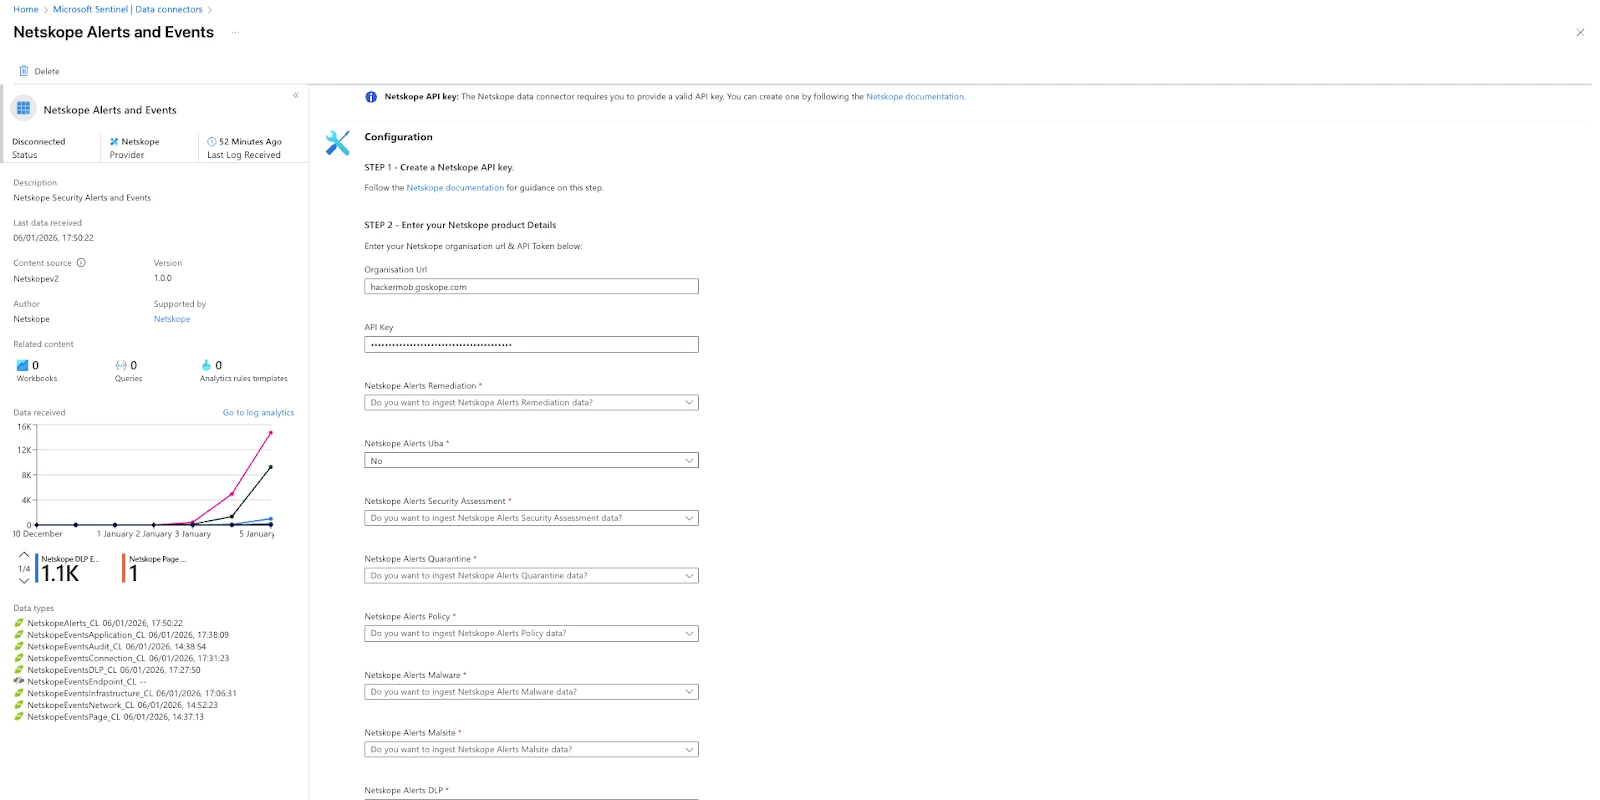Click the Delete trash icon
Screen dimensions: 1600x800
click(x=24, y=71)
